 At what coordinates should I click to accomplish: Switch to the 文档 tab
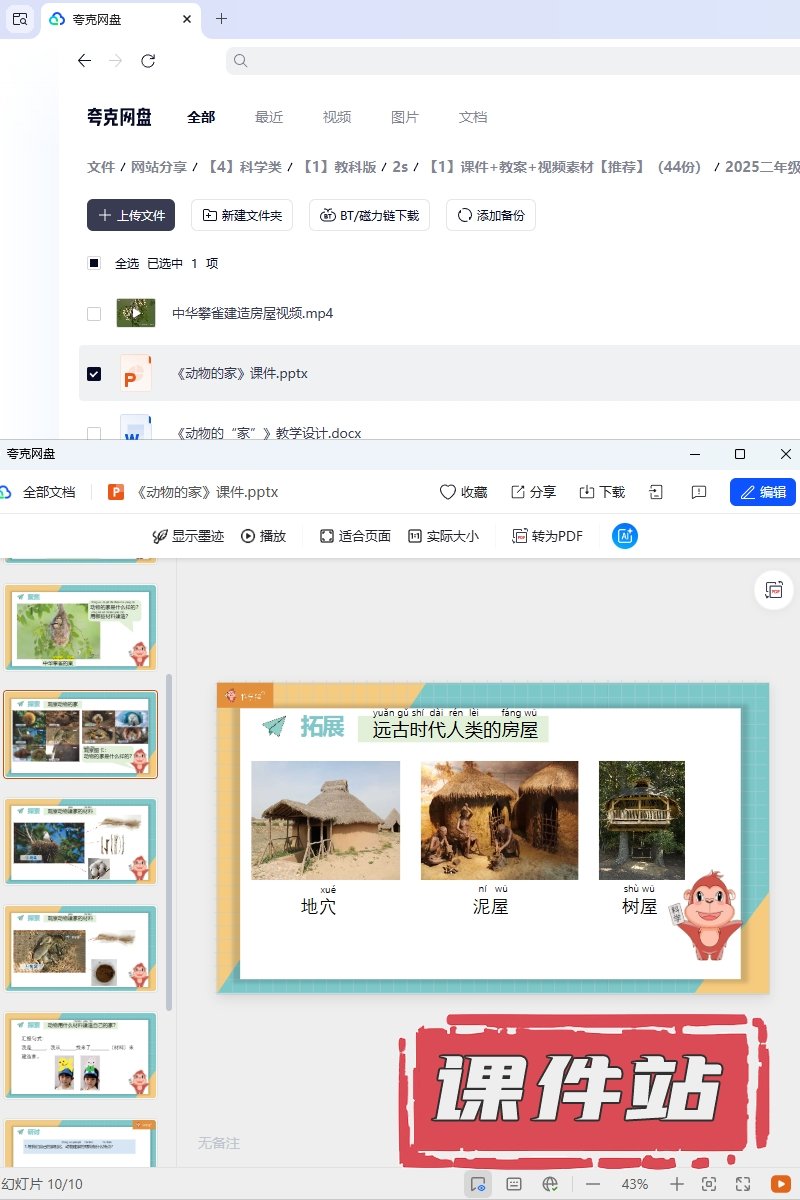(x=473, y=117)
